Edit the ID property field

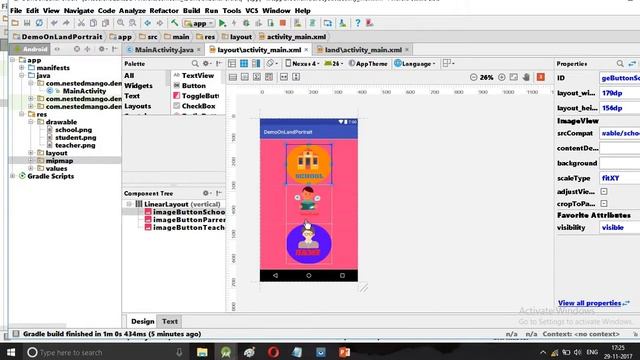(x=620, y=78)
